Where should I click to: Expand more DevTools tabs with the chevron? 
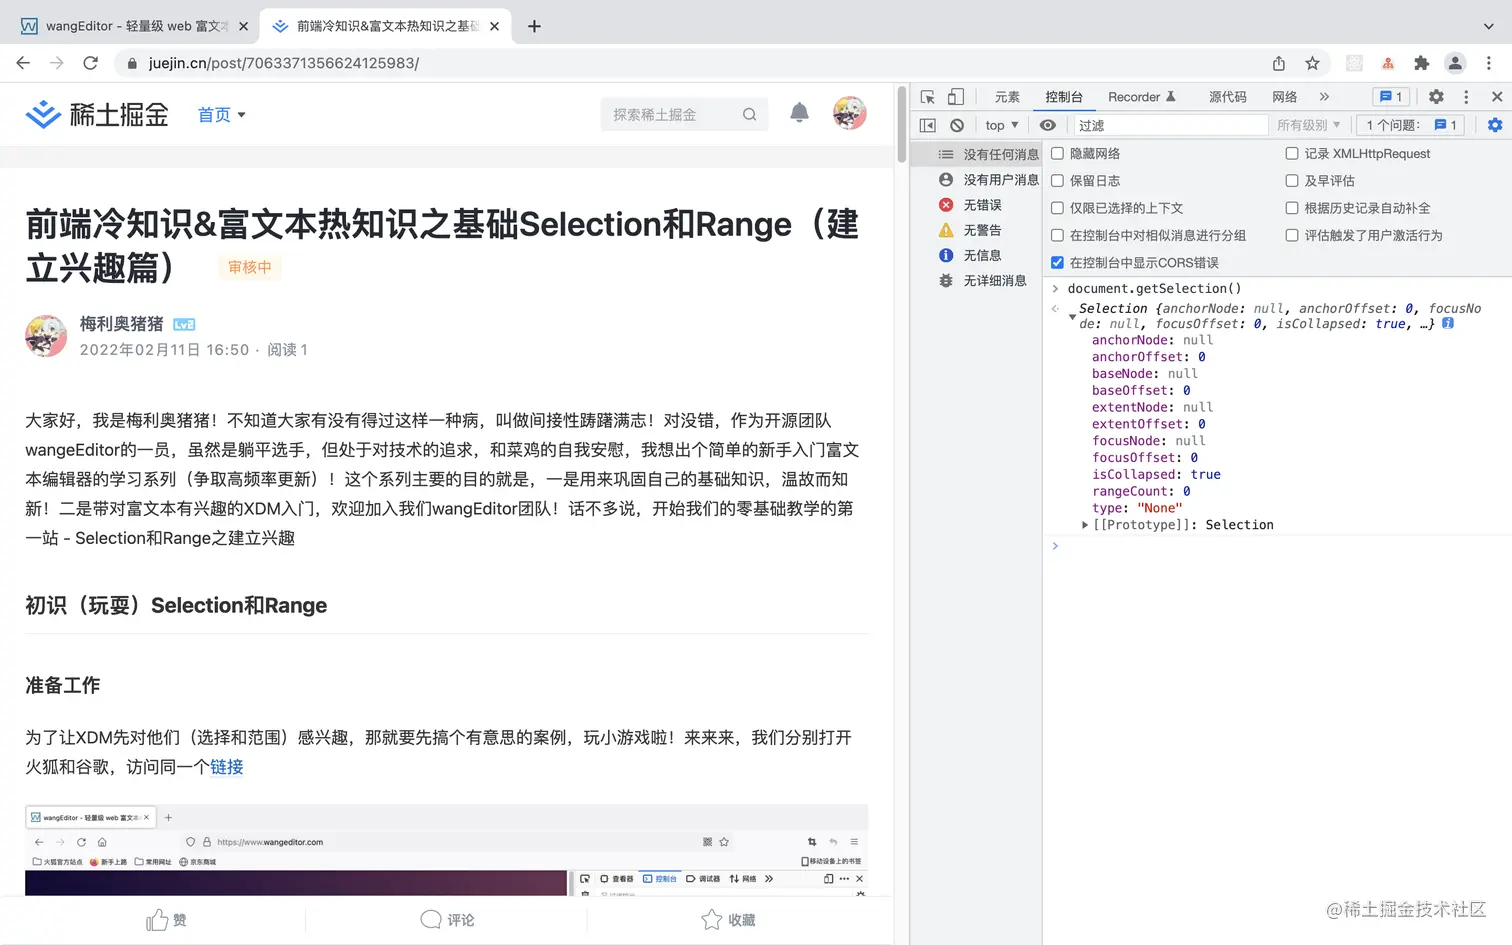point(1324,97)
